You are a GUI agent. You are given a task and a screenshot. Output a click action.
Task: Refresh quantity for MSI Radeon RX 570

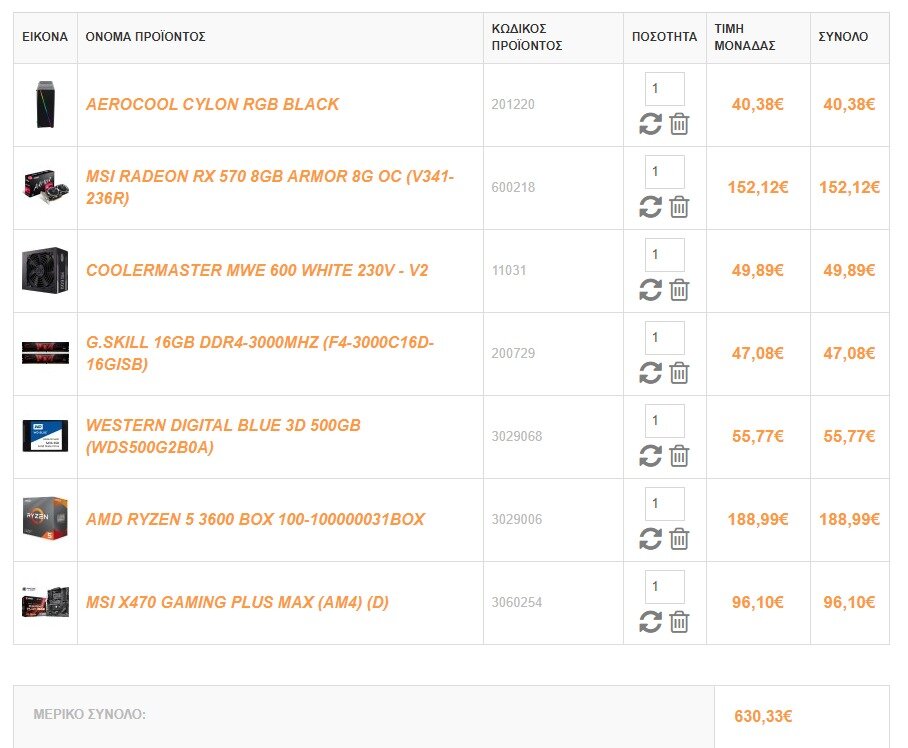coord(650,207)
